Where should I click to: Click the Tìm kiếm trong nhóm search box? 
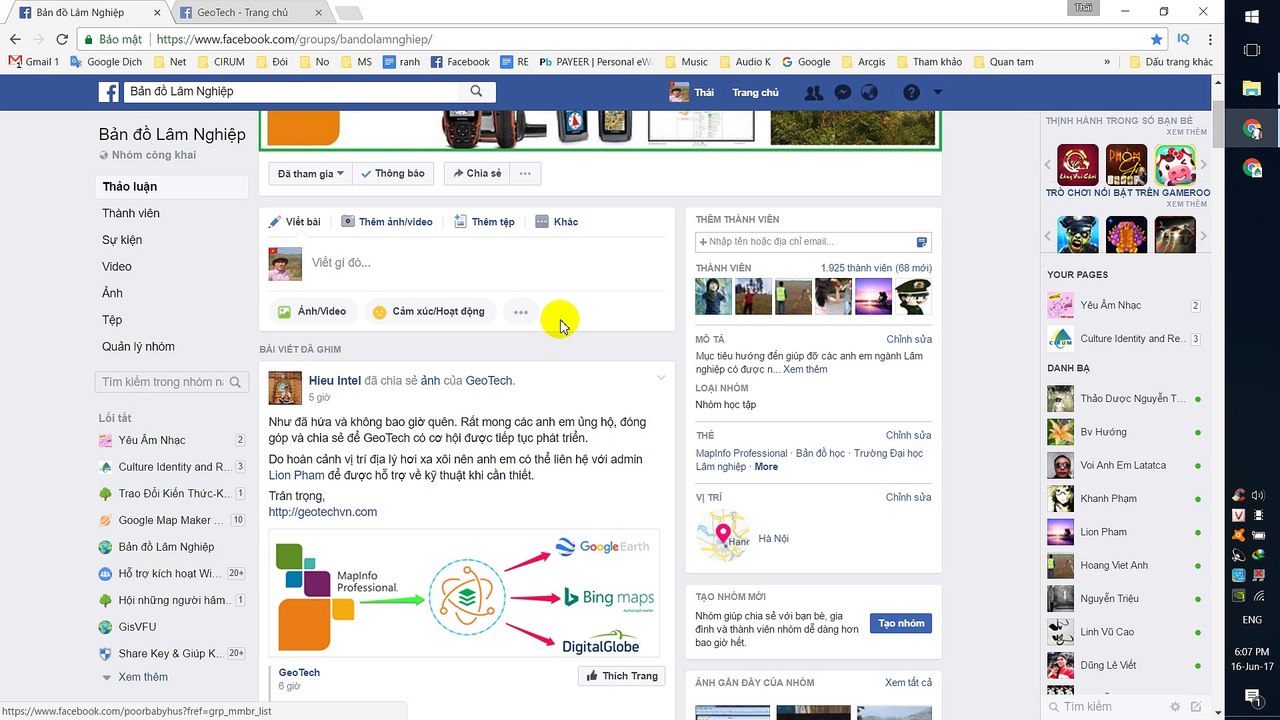pos(171,382)
